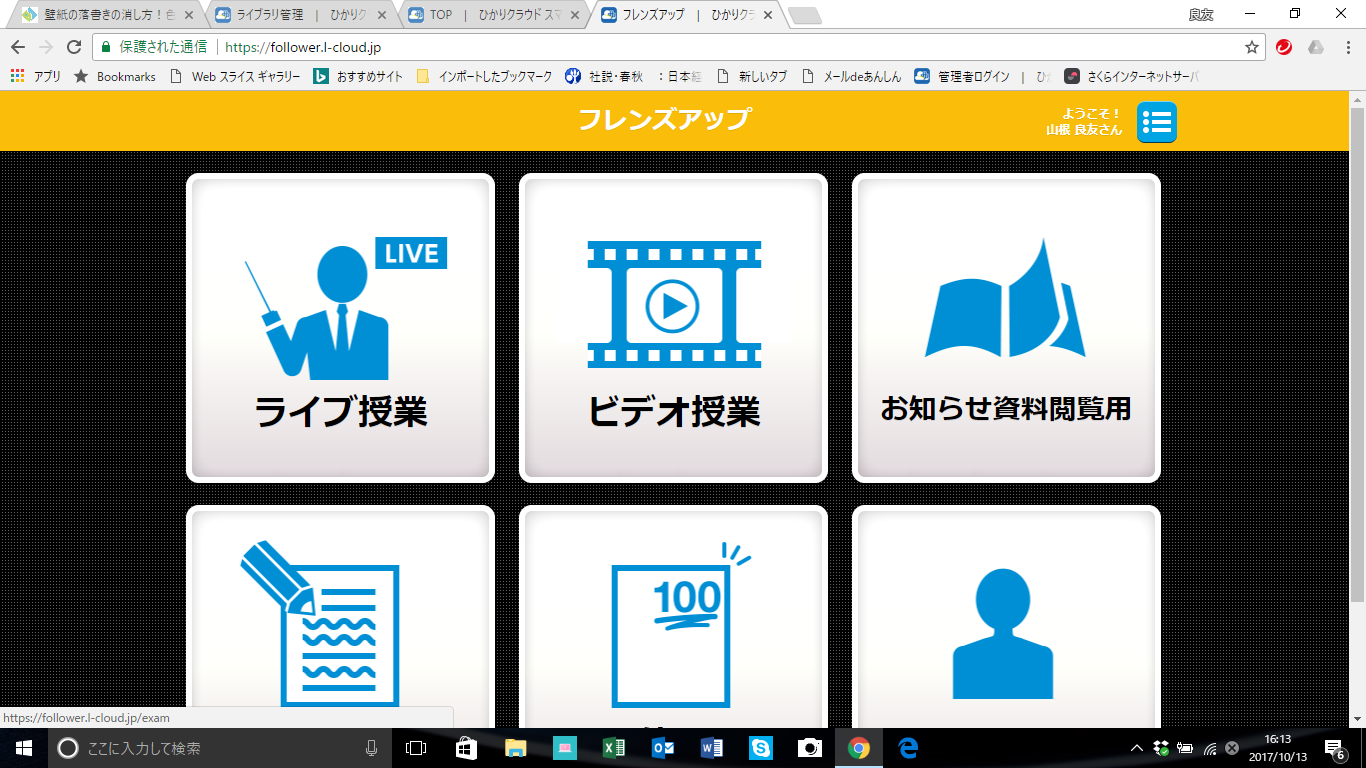The width and height of the screenshot is (1366, 768).
Task: Click the browser reload button
Action: click(73, 47)
